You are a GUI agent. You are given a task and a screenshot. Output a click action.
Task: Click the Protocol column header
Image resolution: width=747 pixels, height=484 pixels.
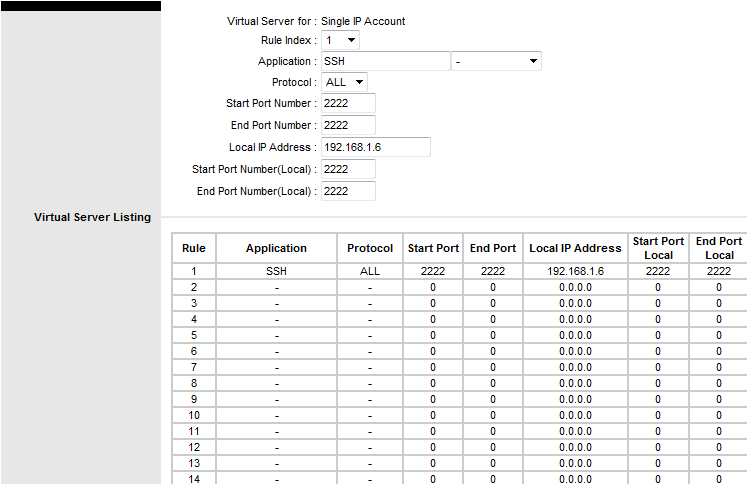click(x=370, y=248)
